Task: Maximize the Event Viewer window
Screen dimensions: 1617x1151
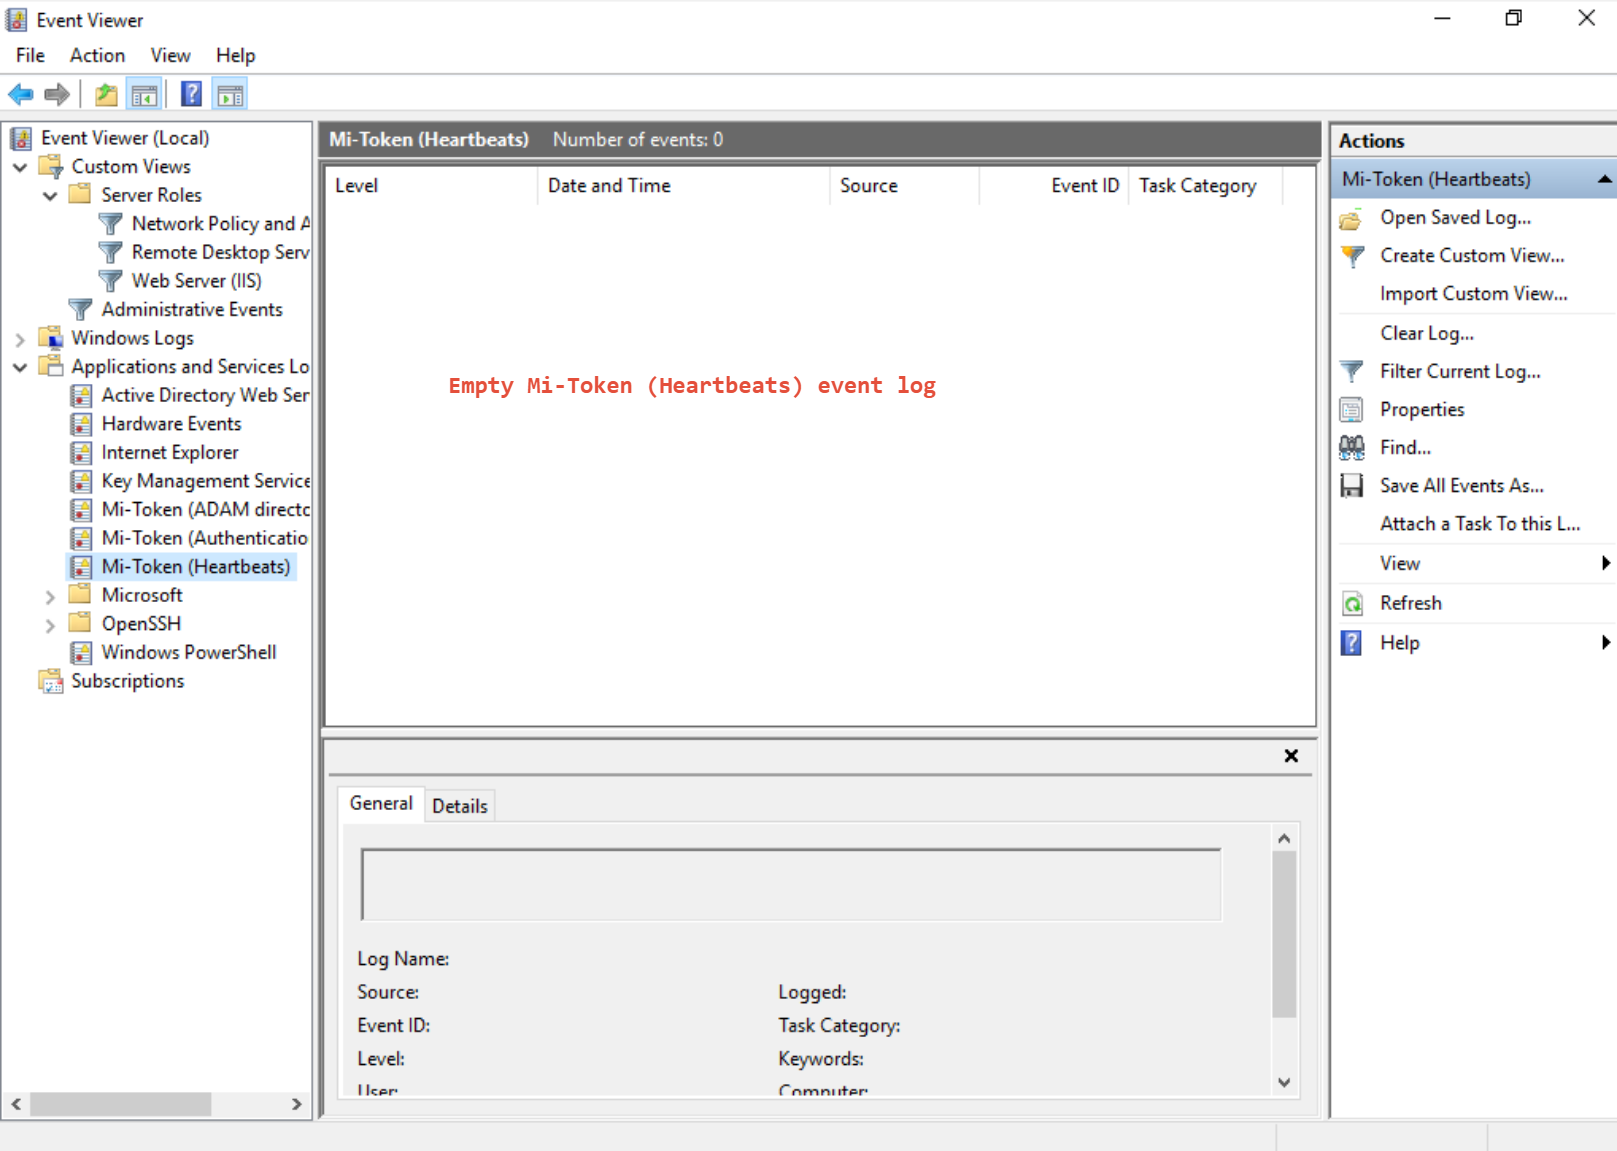Action: (1514, 18)
